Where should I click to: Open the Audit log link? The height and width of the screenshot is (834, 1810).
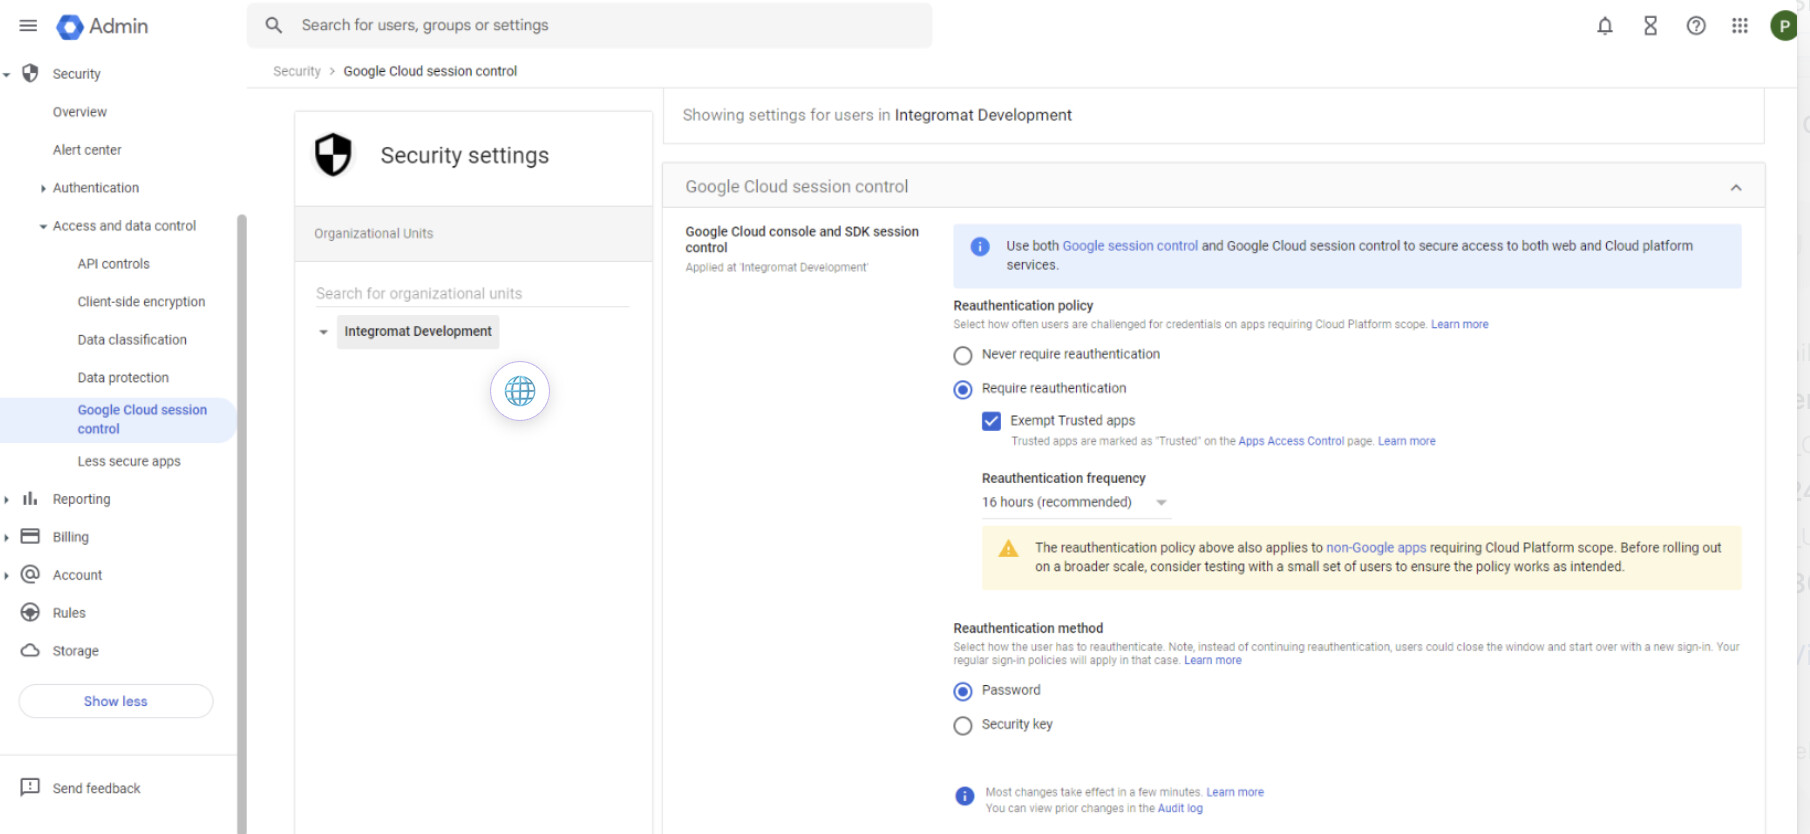[x=1180, y=808]
